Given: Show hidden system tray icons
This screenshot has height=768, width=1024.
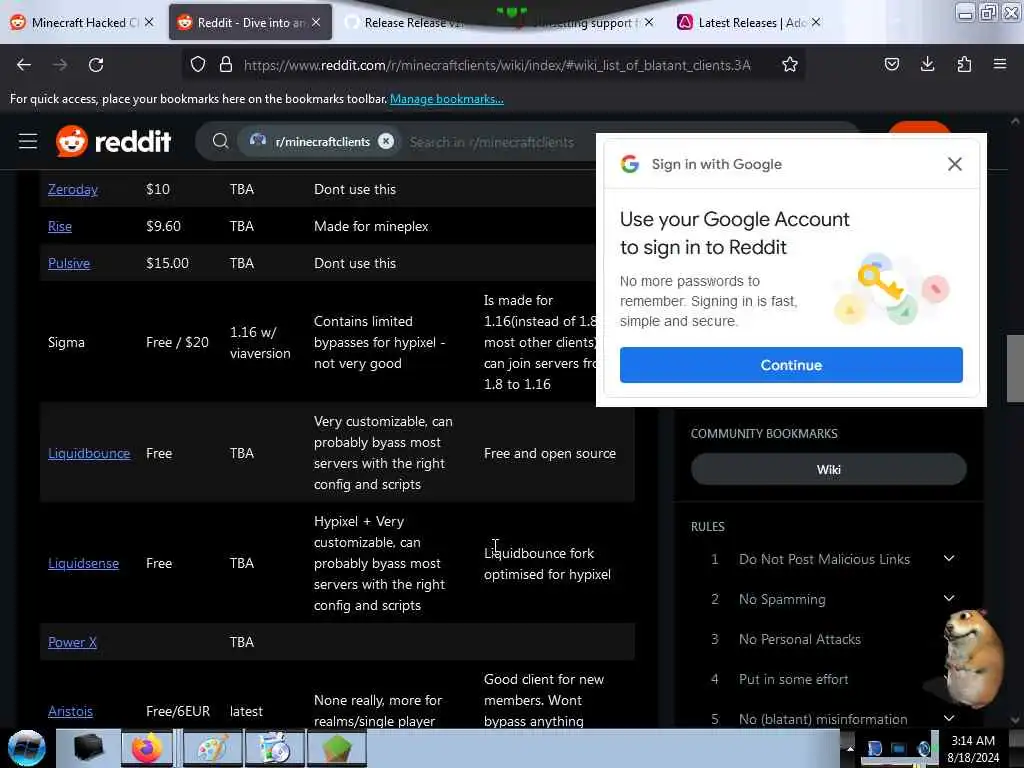Looking at the screenshot, I should click(850, 748).
